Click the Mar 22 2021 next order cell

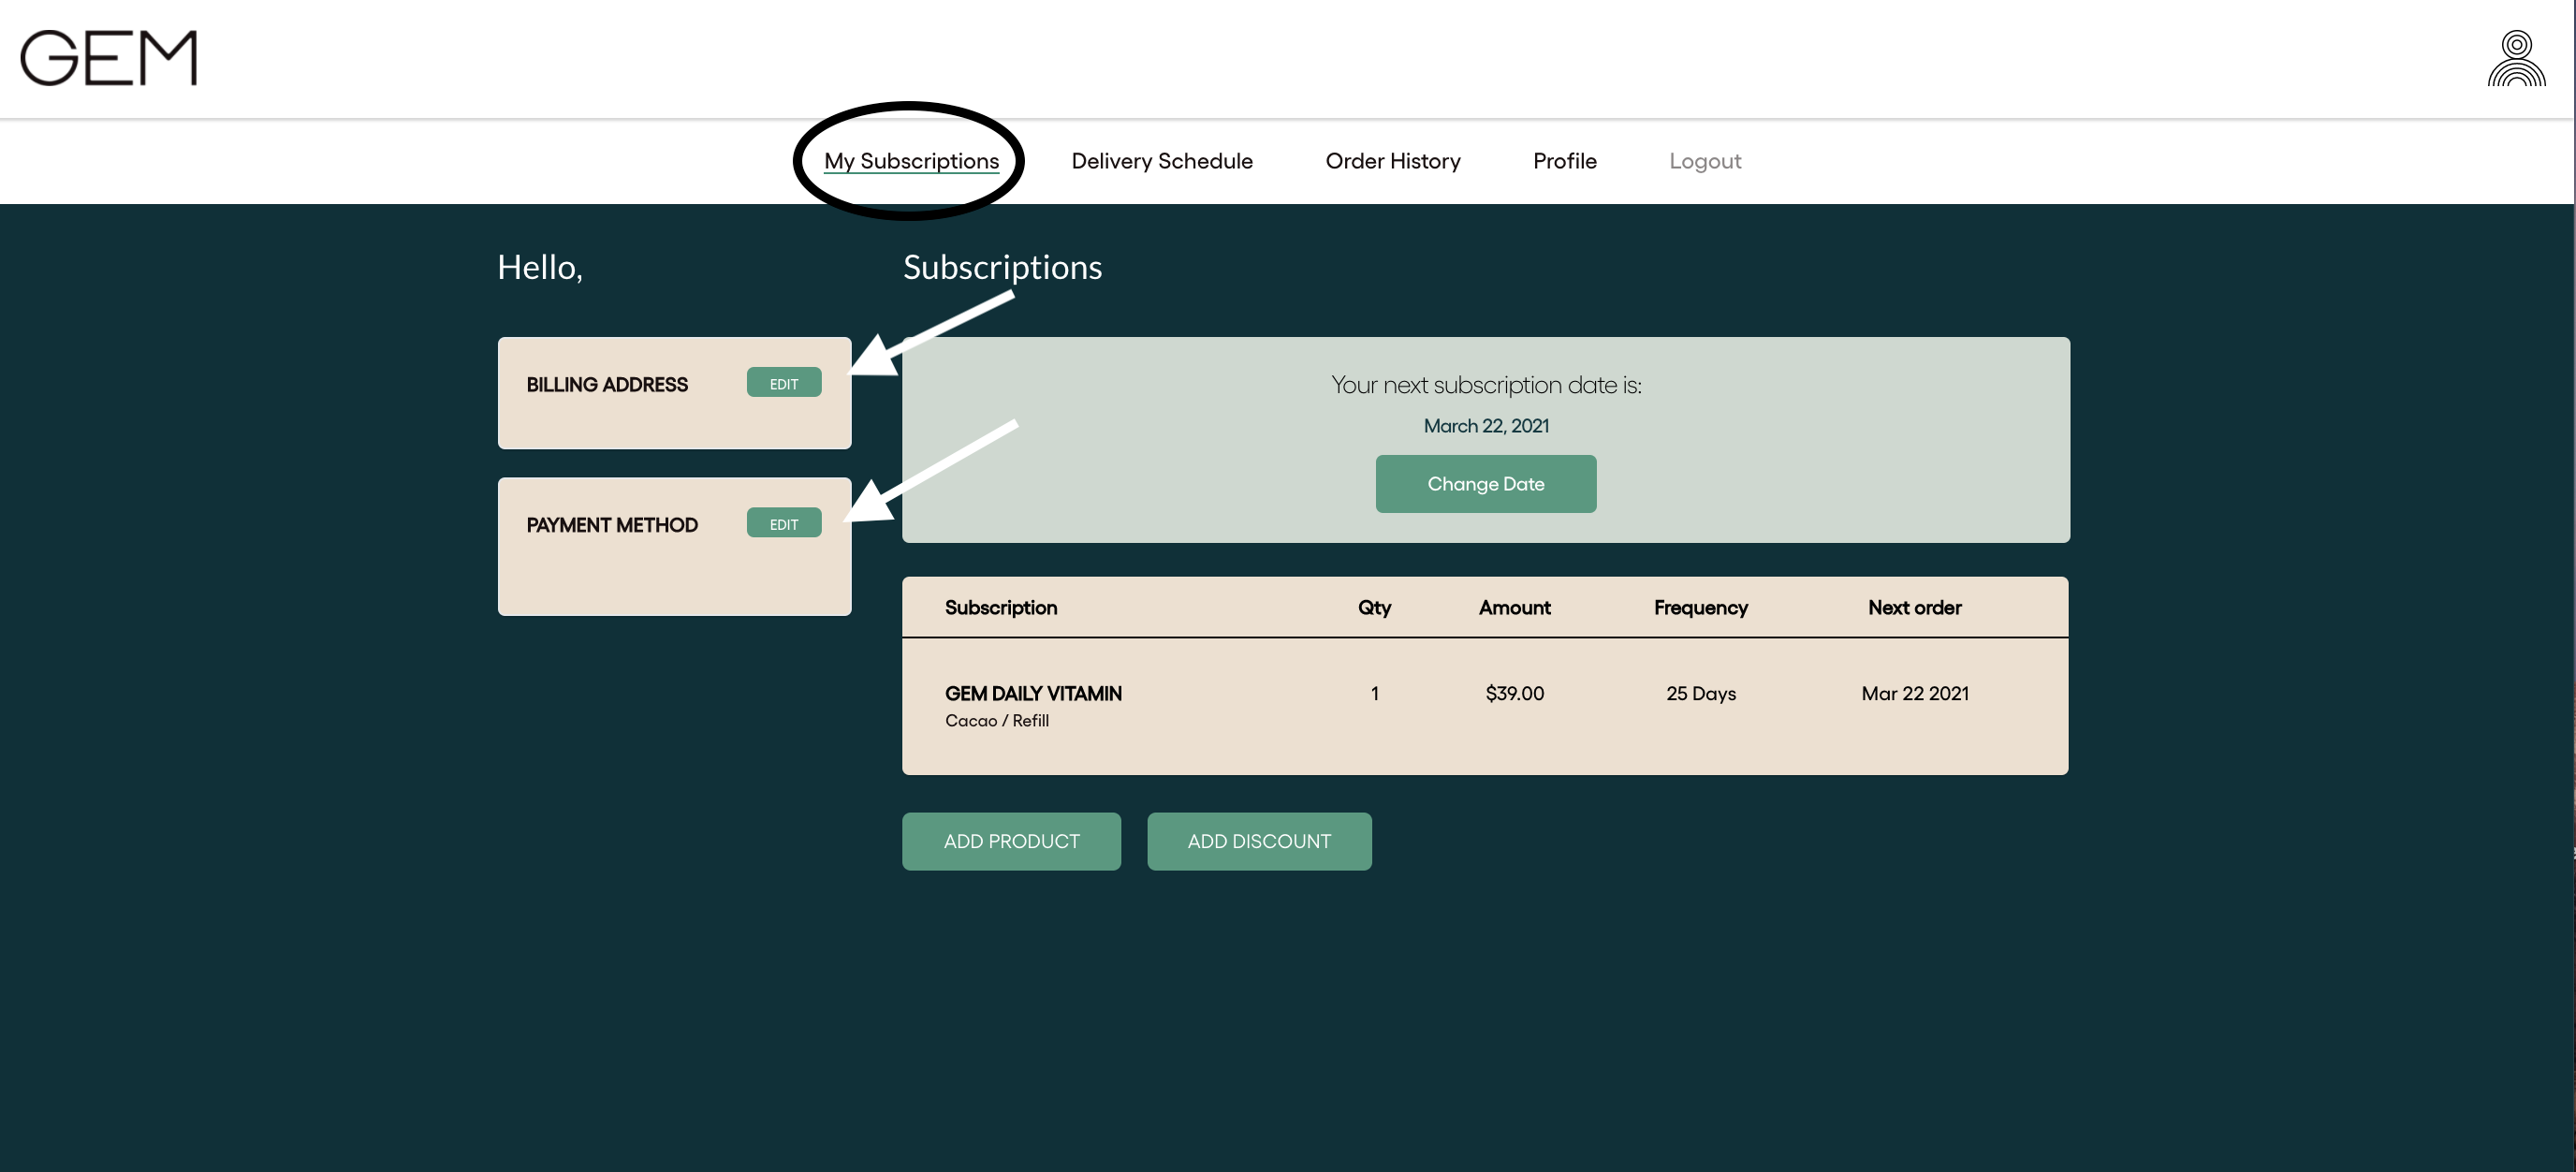(x=1914, y=693)
